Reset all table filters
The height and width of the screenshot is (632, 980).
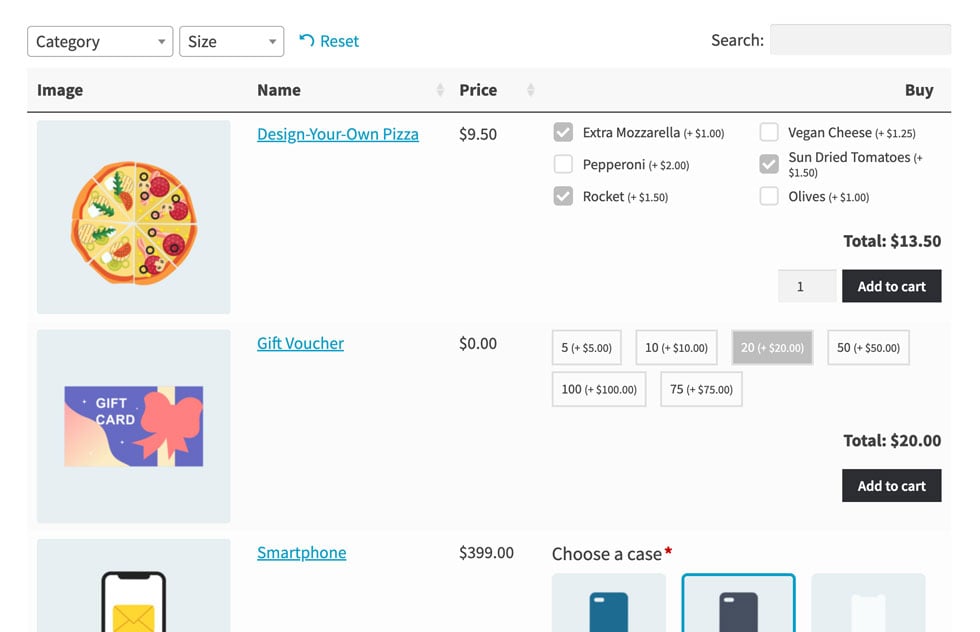(330, 40)
